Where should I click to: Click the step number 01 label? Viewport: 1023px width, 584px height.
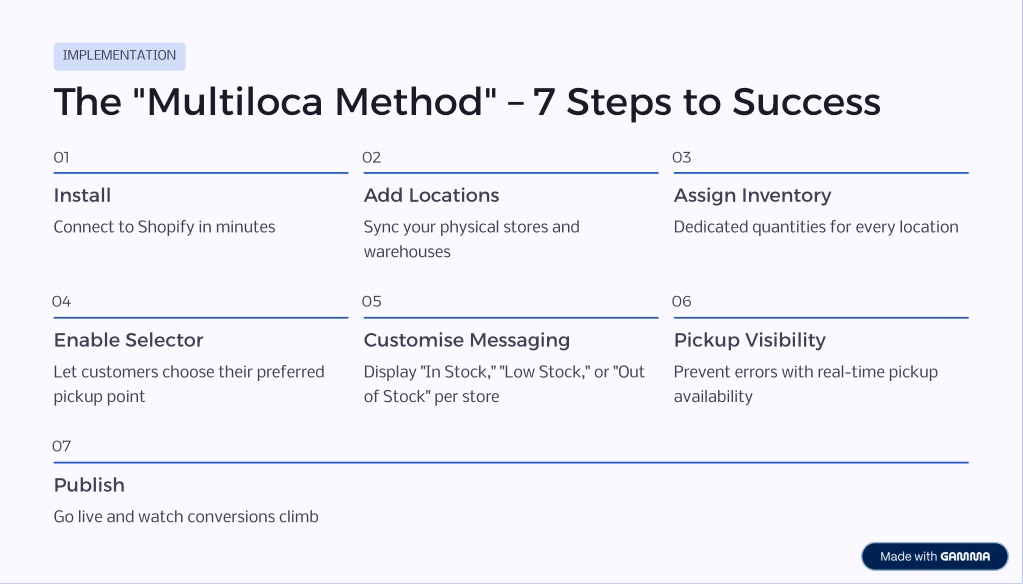(61, 157)
